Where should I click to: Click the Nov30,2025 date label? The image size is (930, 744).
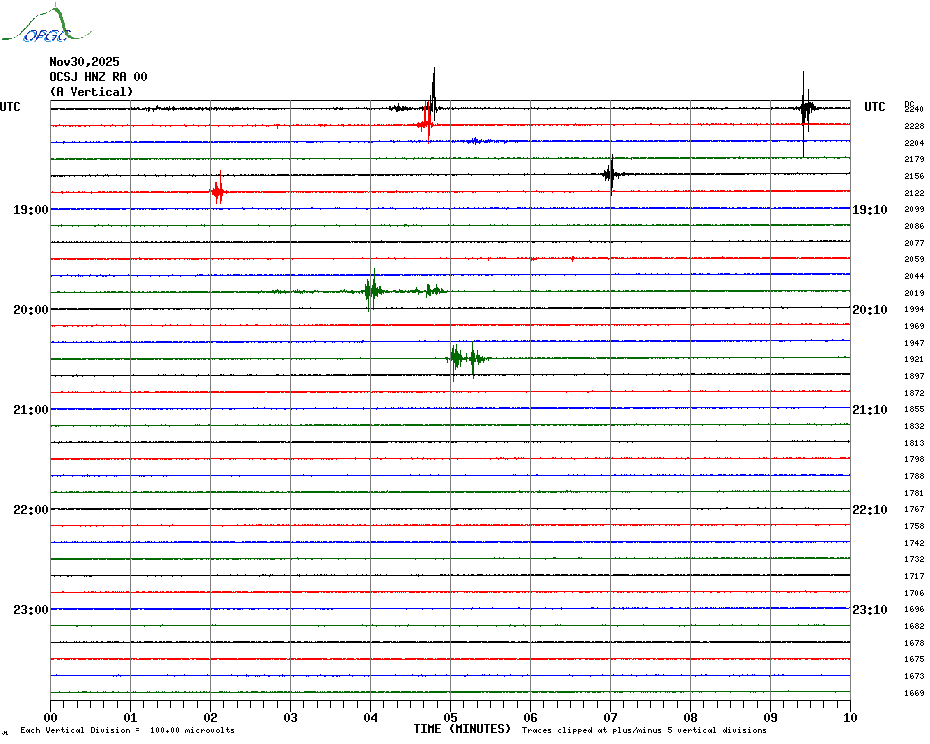pos(84,62)
